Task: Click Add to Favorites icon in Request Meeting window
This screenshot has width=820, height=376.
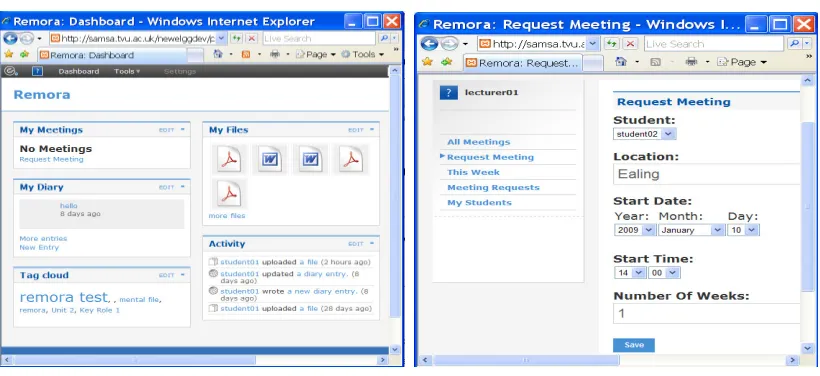Action: (446, 62)
